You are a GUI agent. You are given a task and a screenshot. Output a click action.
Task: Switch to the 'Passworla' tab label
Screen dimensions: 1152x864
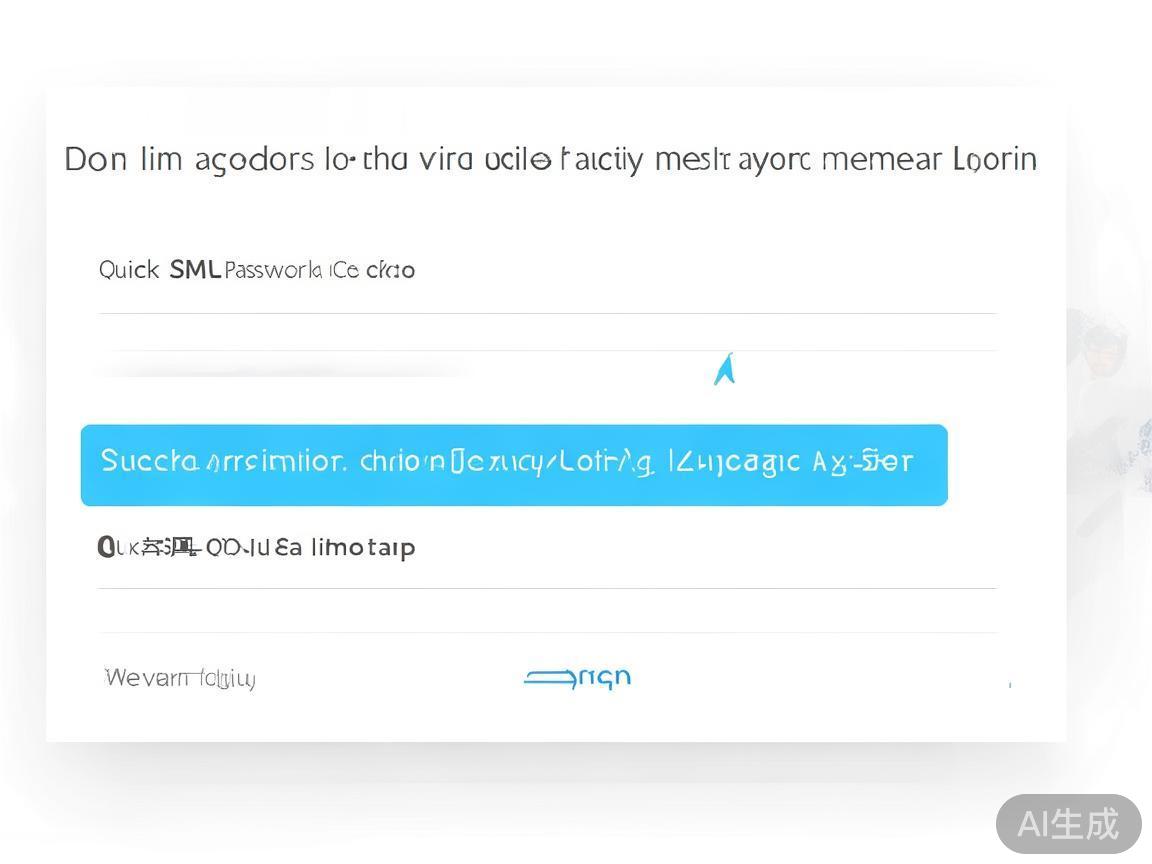coord(273,270)
